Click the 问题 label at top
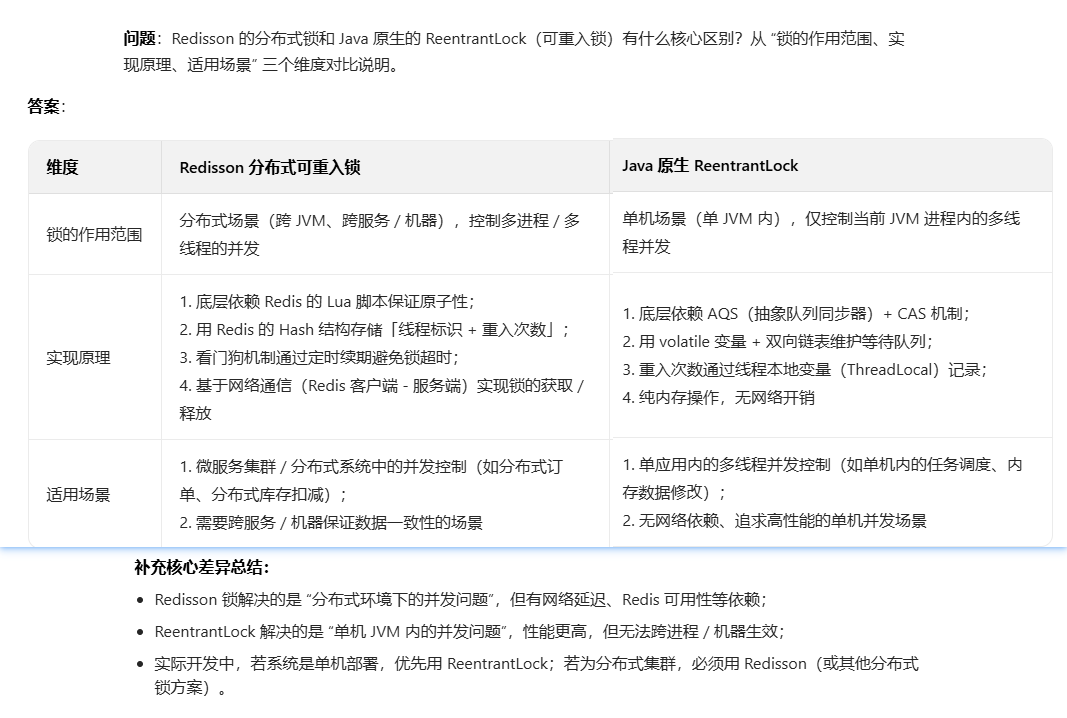Viewport: 1067px width, 718px height. pos(139,39)
